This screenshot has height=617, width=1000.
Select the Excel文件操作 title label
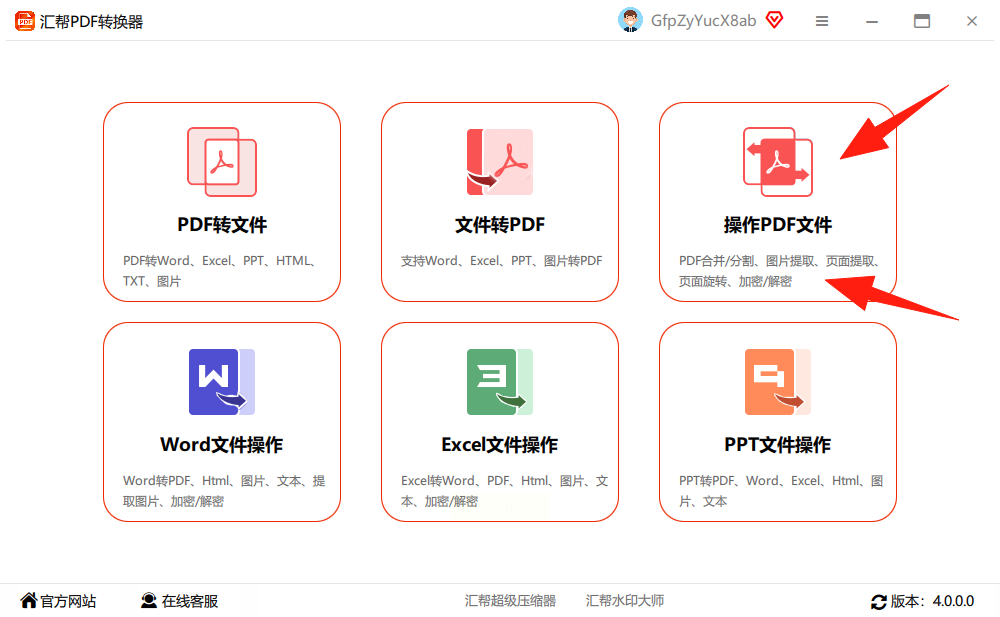(500, 445)
